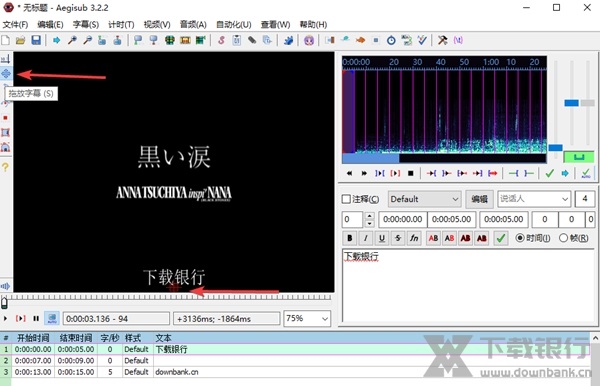Click the 文本 column header
600x386 pixels.
pos(163,338)
